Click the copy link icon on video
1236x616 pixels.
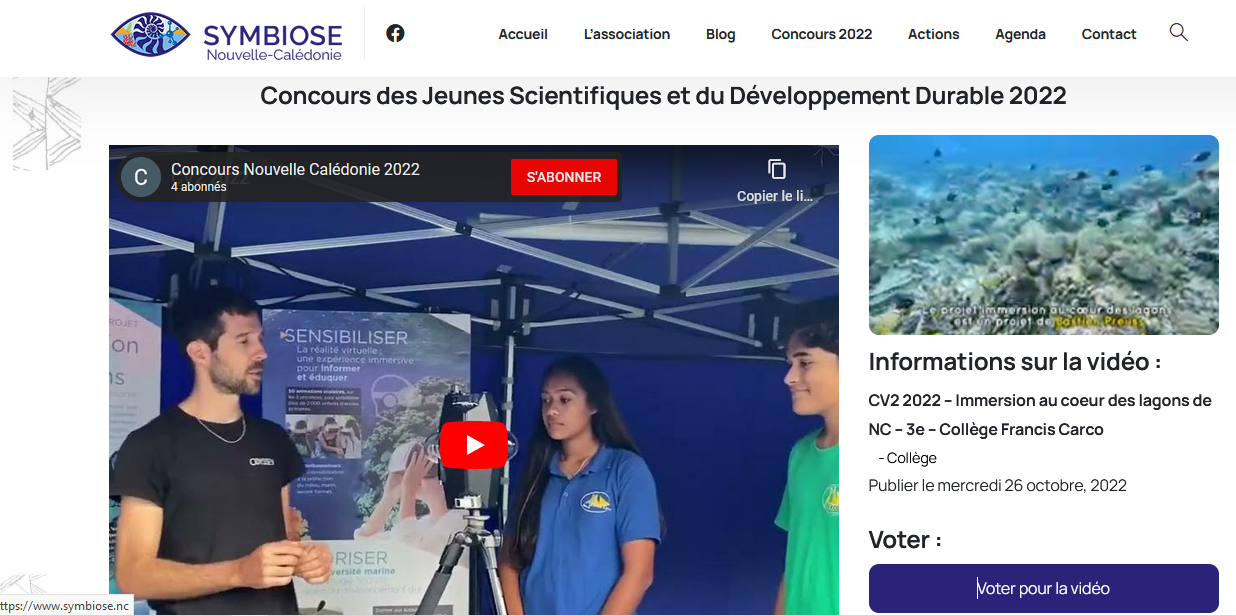pyautogui.click(x=777, y=169)
